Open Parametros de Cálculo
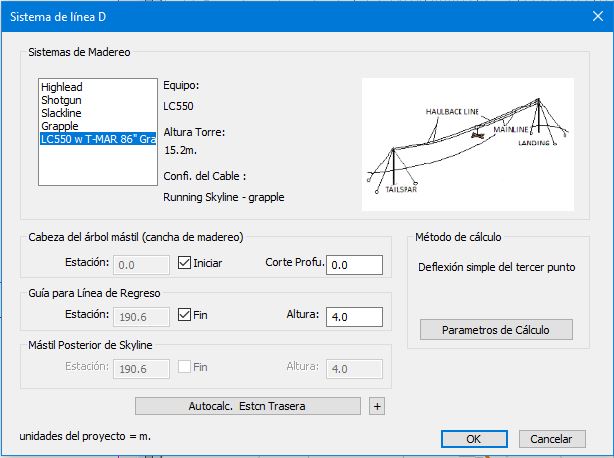The height and width of the screenshot is (458, 614). [495, 330]
